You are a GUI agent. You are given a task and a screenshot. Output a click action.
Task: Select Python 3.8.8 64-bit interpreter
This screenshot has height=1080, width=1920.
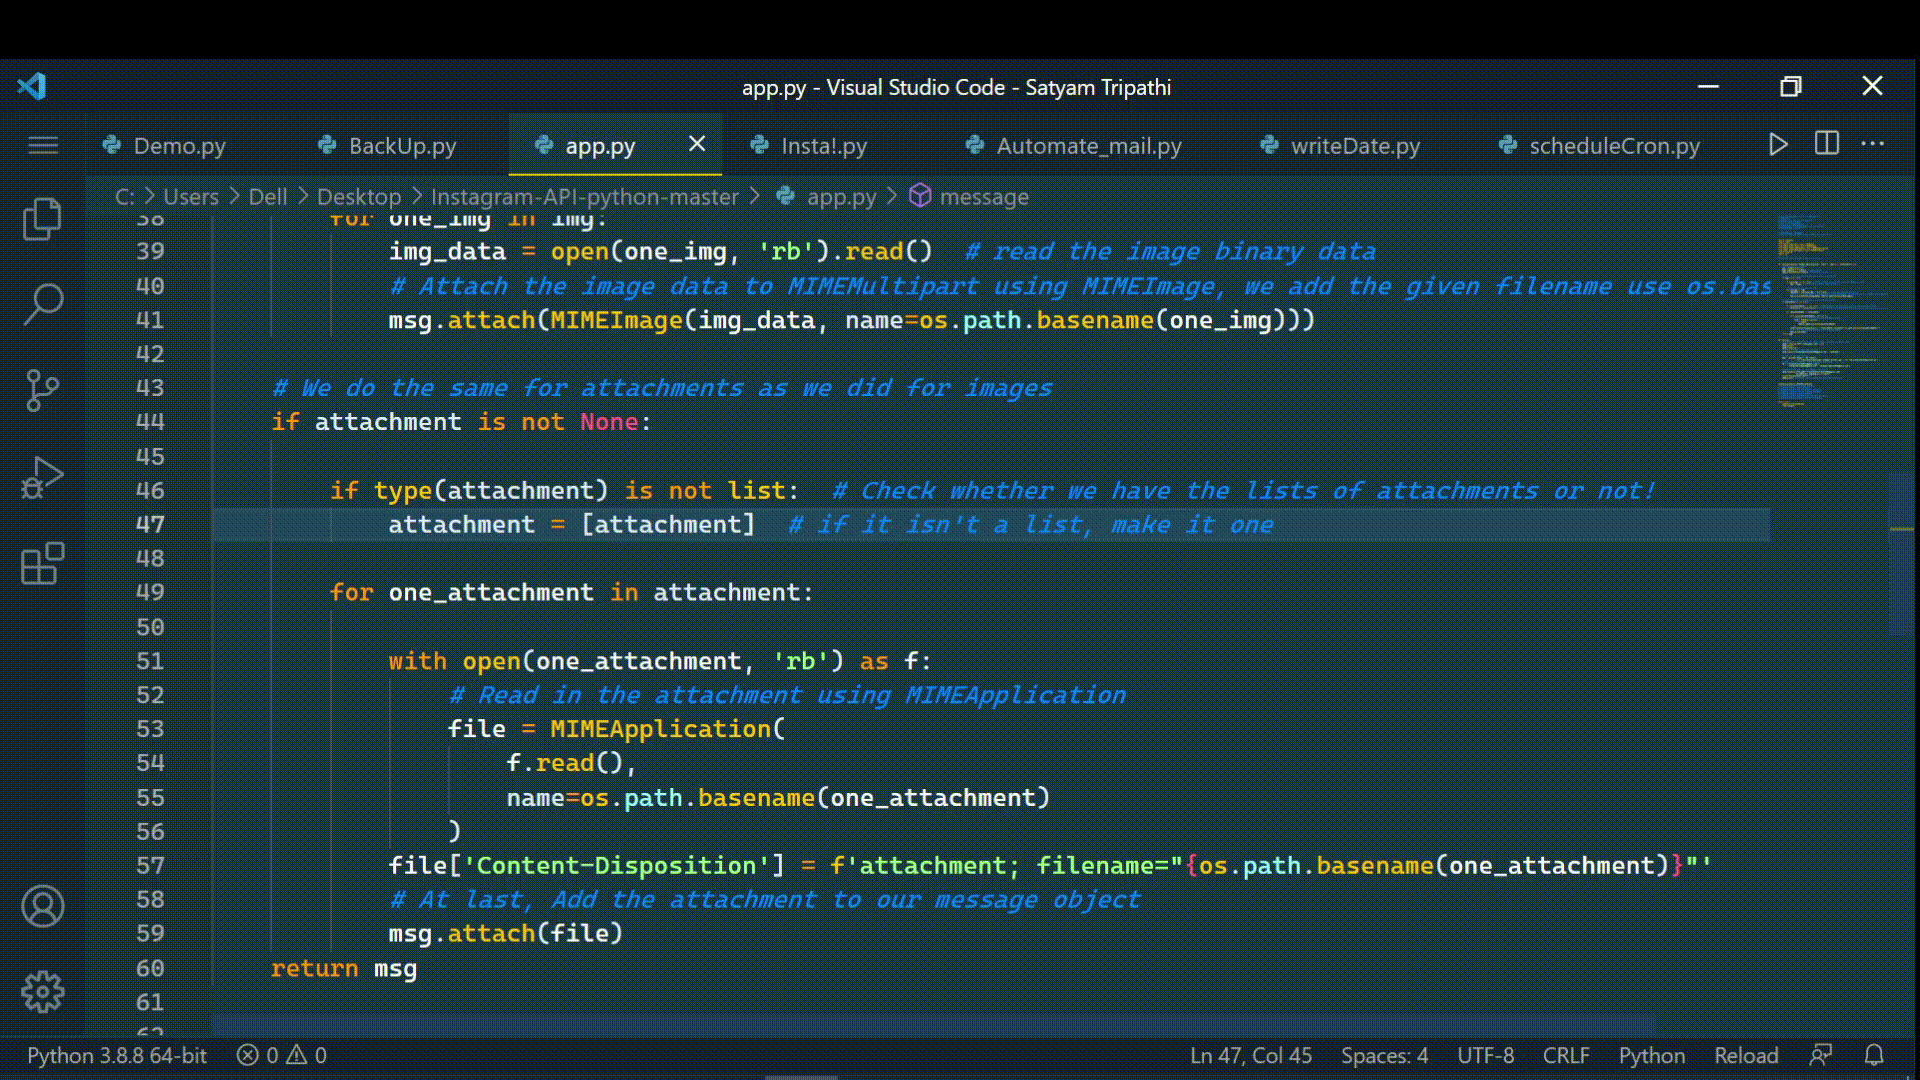point(116,1055)
